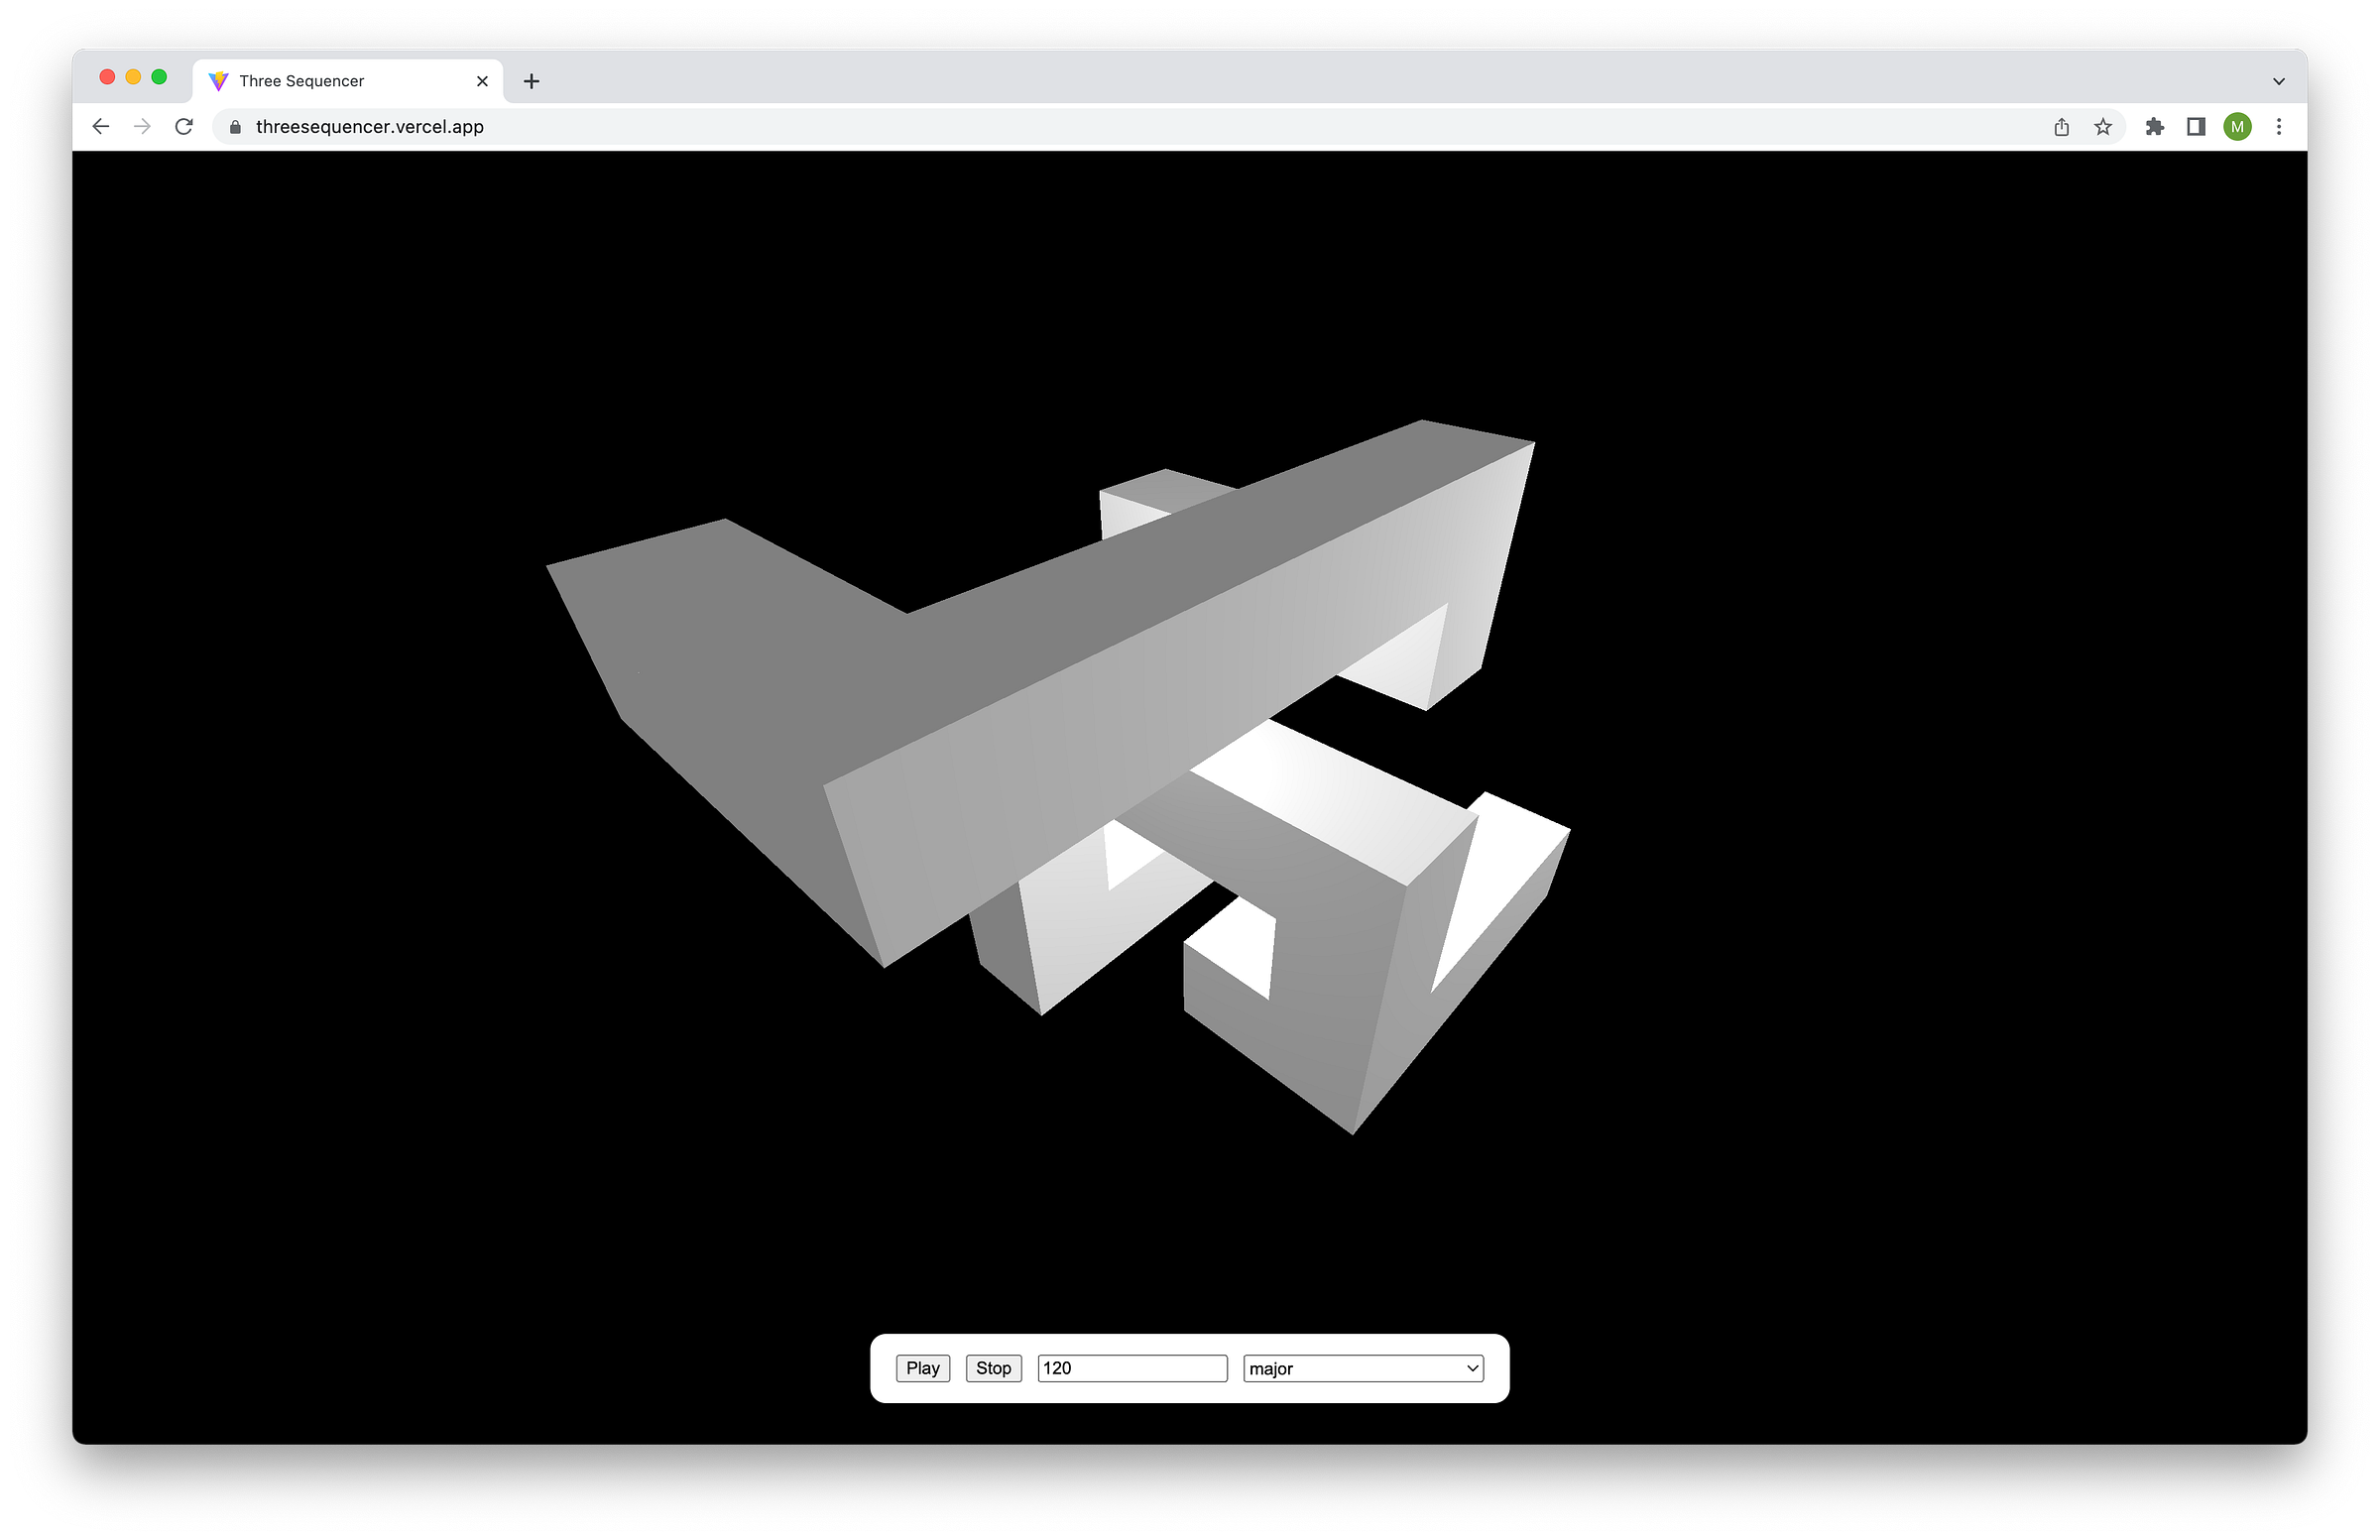The image size is (2380, 1540).
Task: Expand the tab search chevron
Action: [2279, 81]
